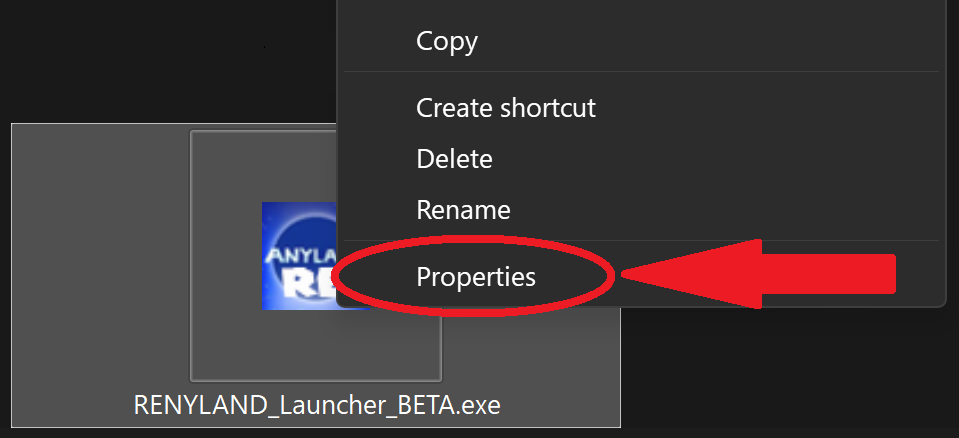Click the separator line below Copy
Image resolution: width=959 pixels, height=438 pixels.
click(x=641, y=72)
